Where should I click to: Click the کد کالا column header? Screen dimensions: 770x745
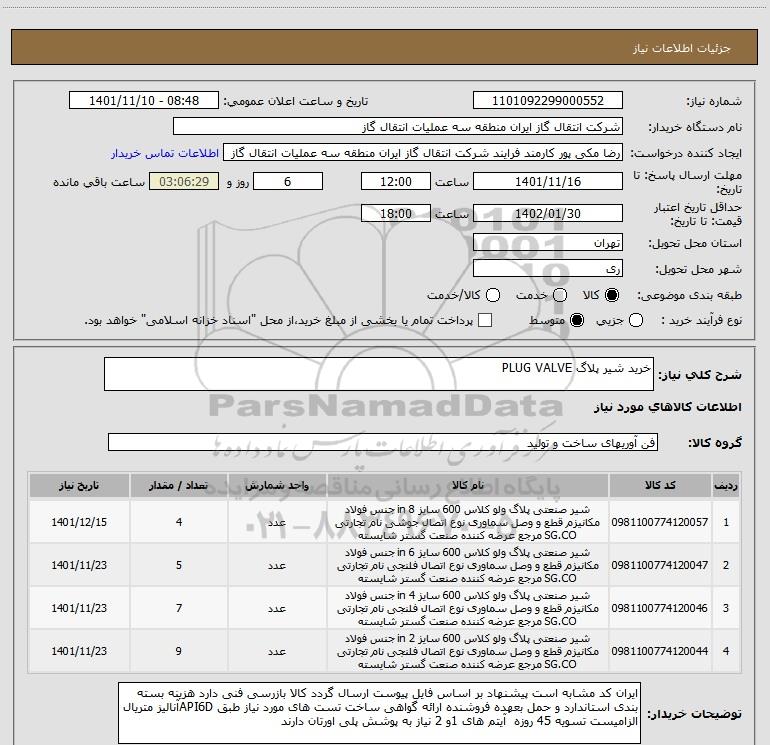coord(660,486)
